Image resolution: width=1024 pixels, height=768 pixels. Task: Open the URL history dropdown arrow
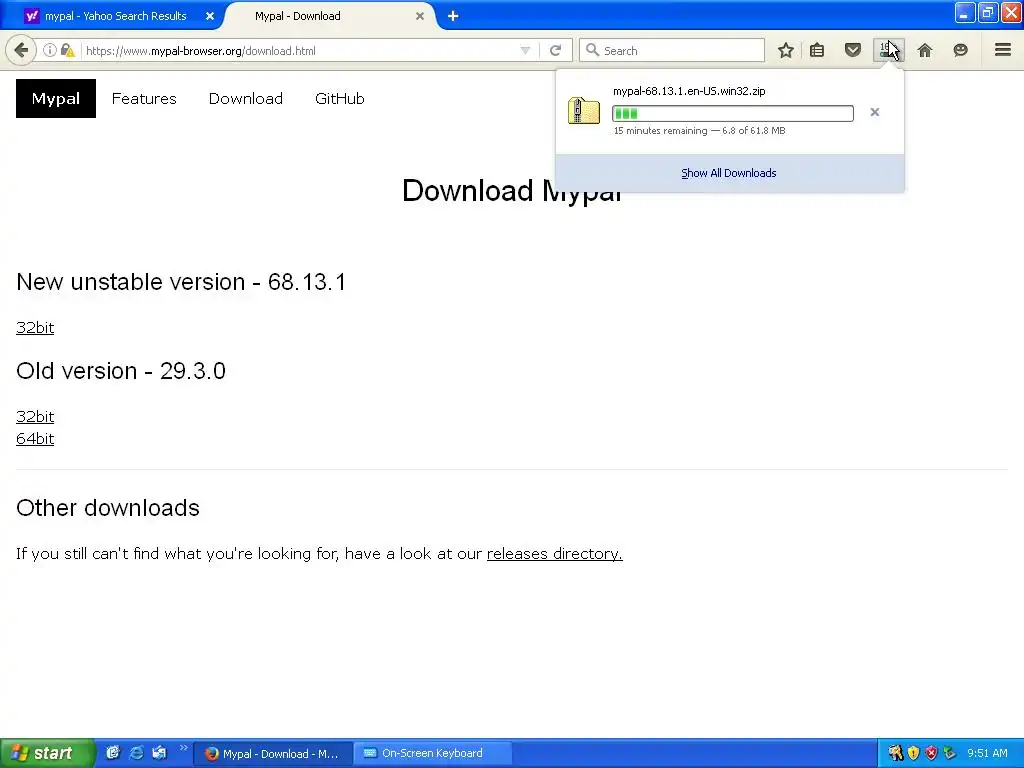point(524,50)
